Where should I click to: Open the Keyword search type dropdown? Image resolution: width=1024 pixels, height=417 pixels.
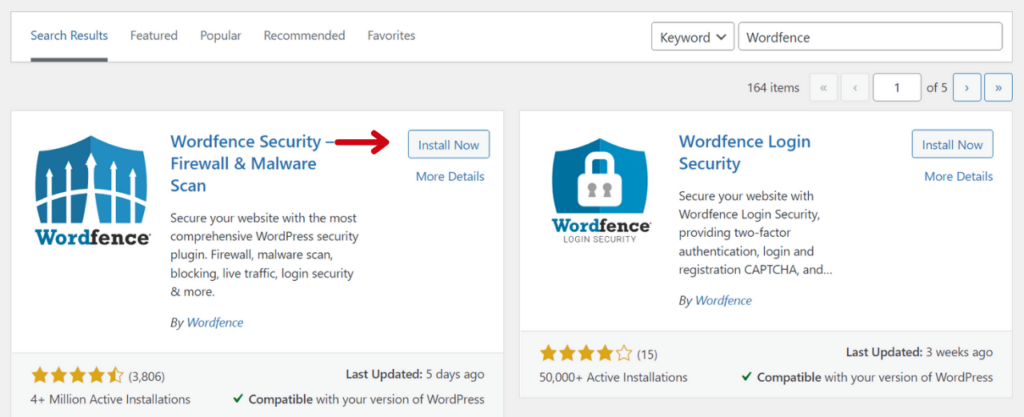click(693, 37)
